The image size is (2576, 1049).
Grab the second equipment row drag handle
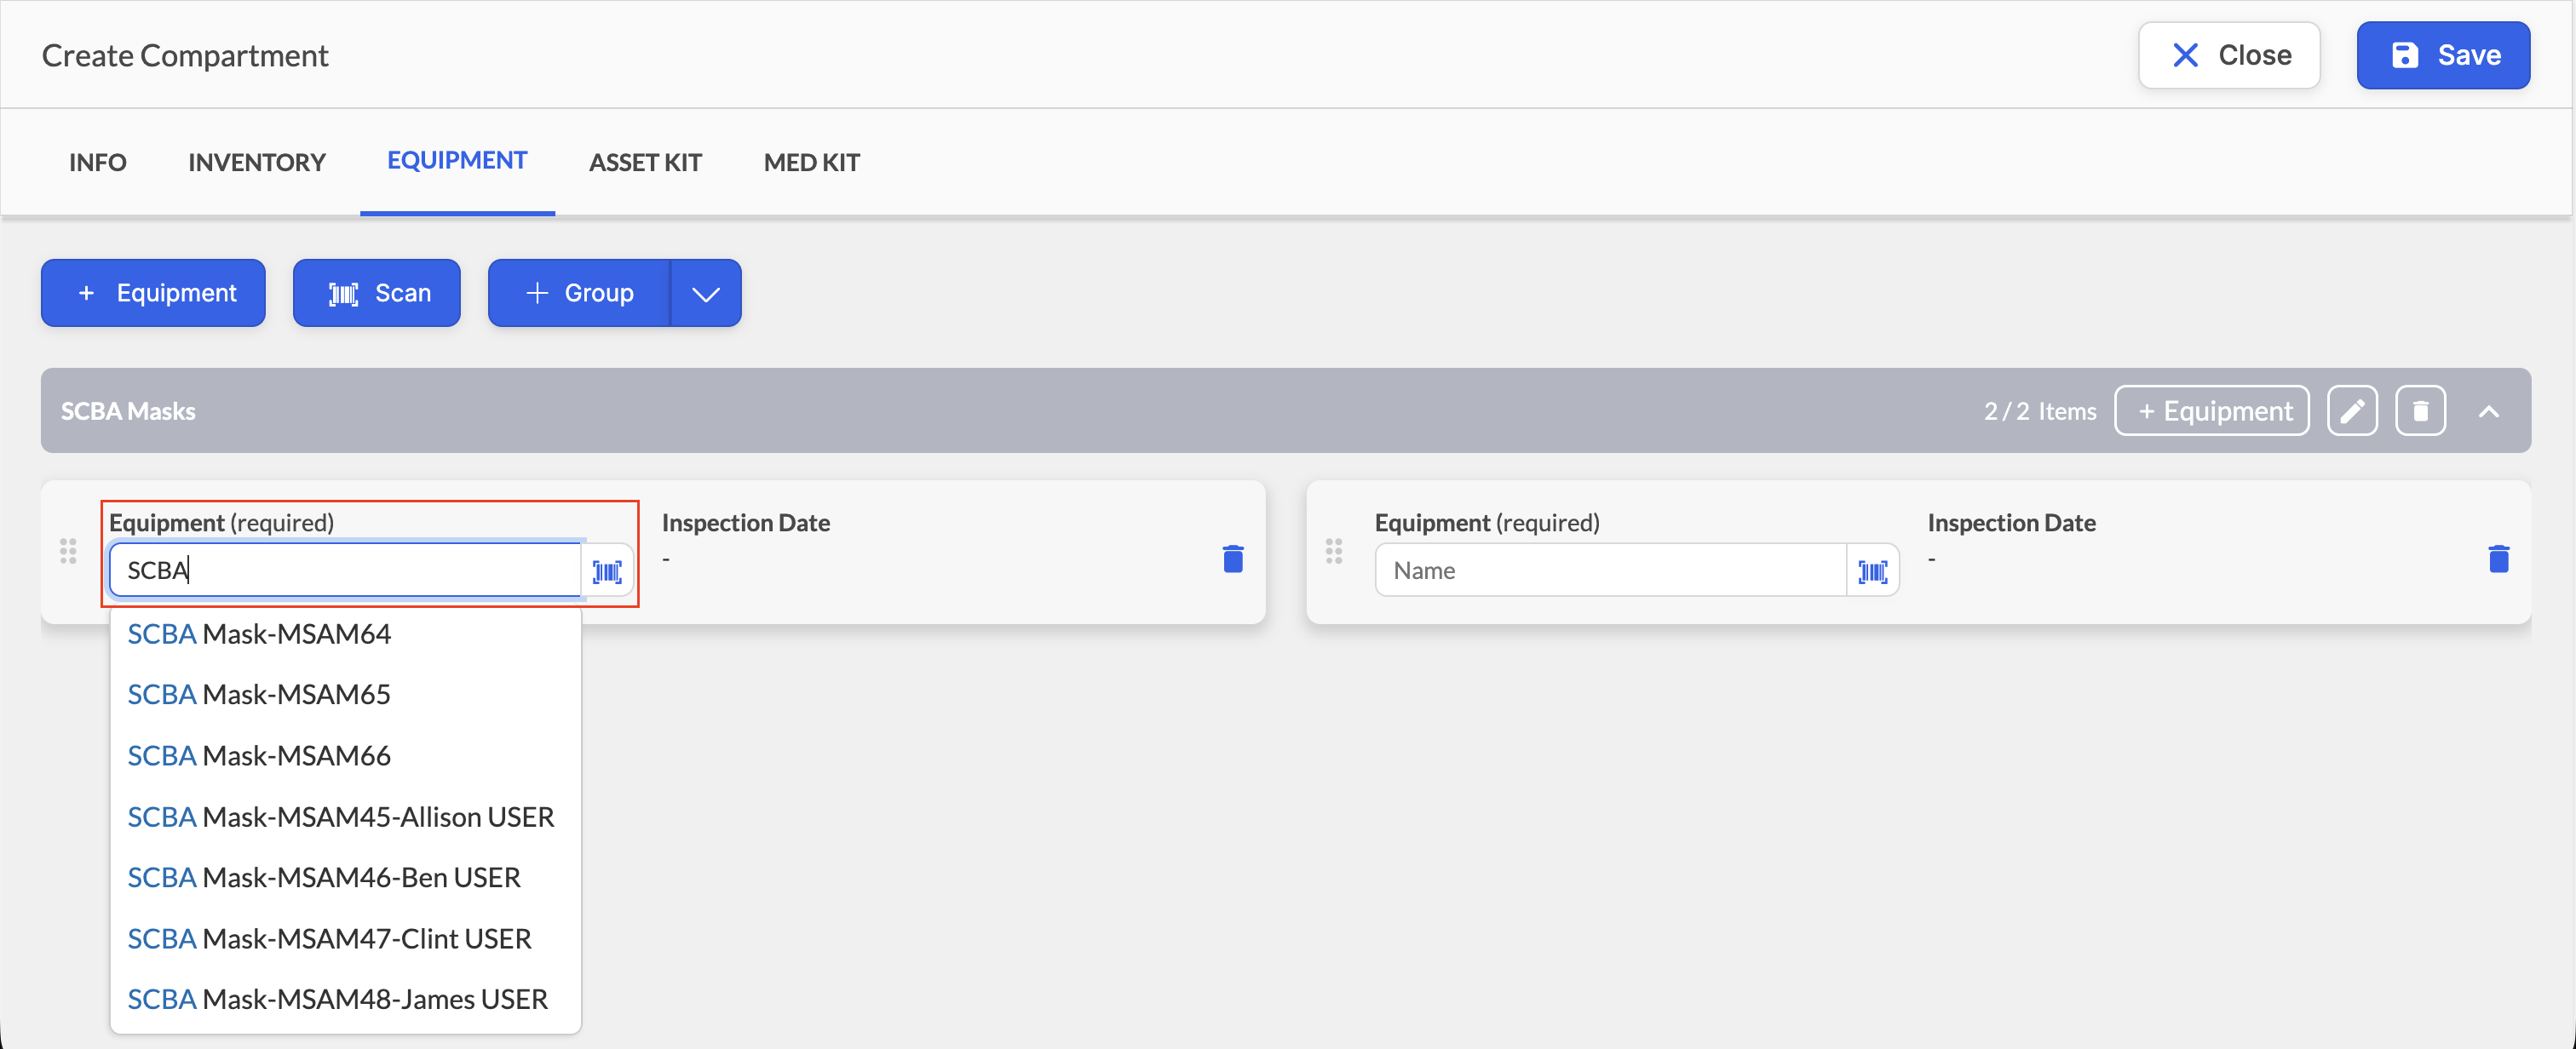1334,551
